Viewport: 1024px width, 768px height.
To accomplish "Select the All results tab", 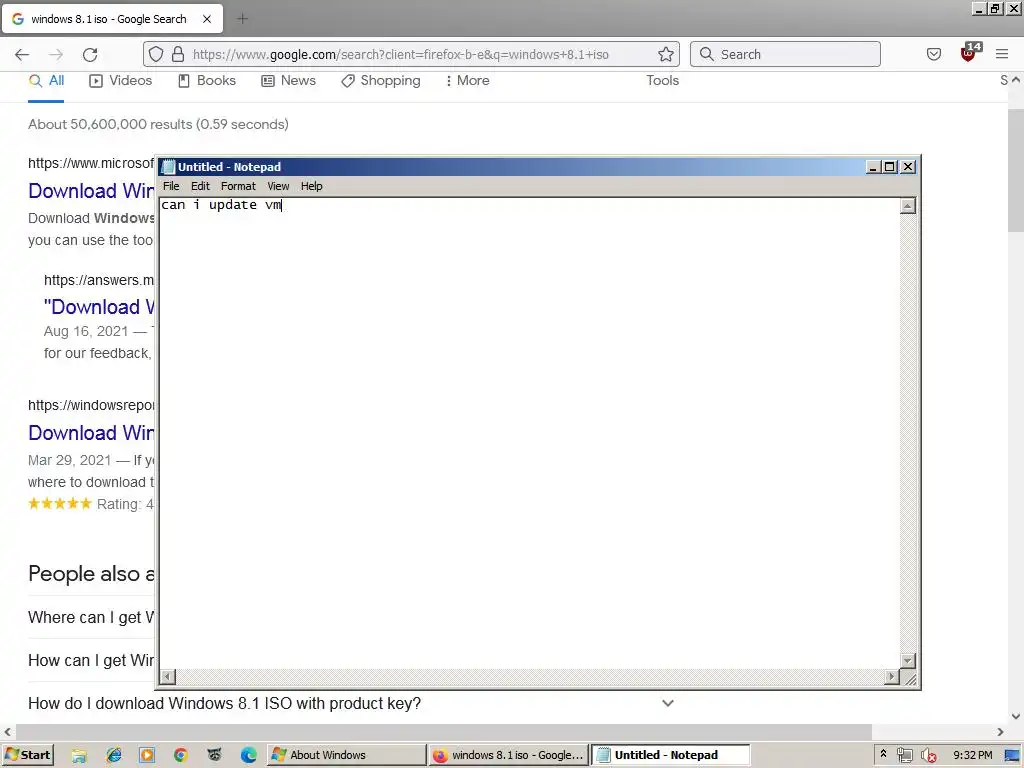I will [46, 81].
